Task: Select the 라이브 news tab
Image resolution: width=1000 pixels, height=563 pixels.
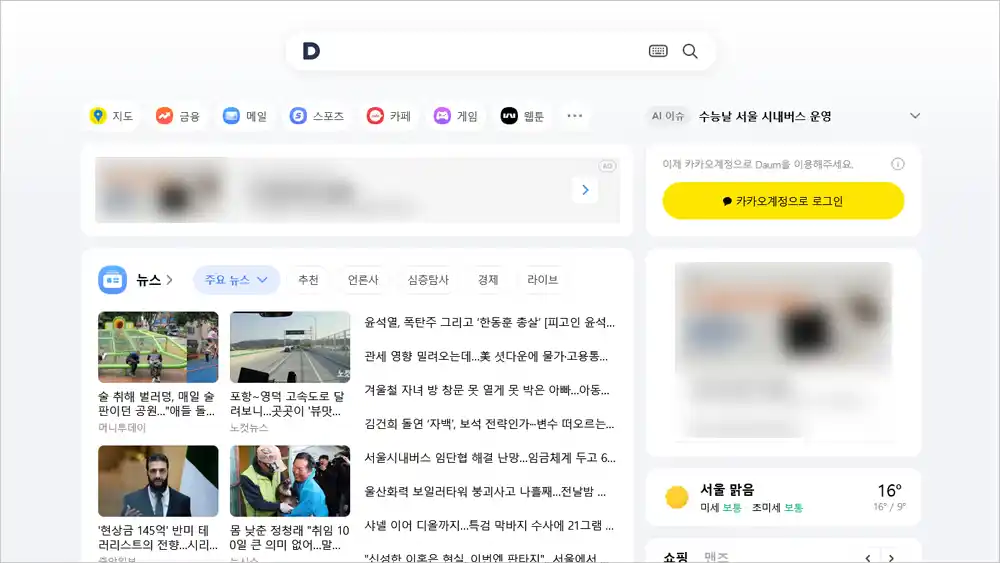Action: [542, 280]
